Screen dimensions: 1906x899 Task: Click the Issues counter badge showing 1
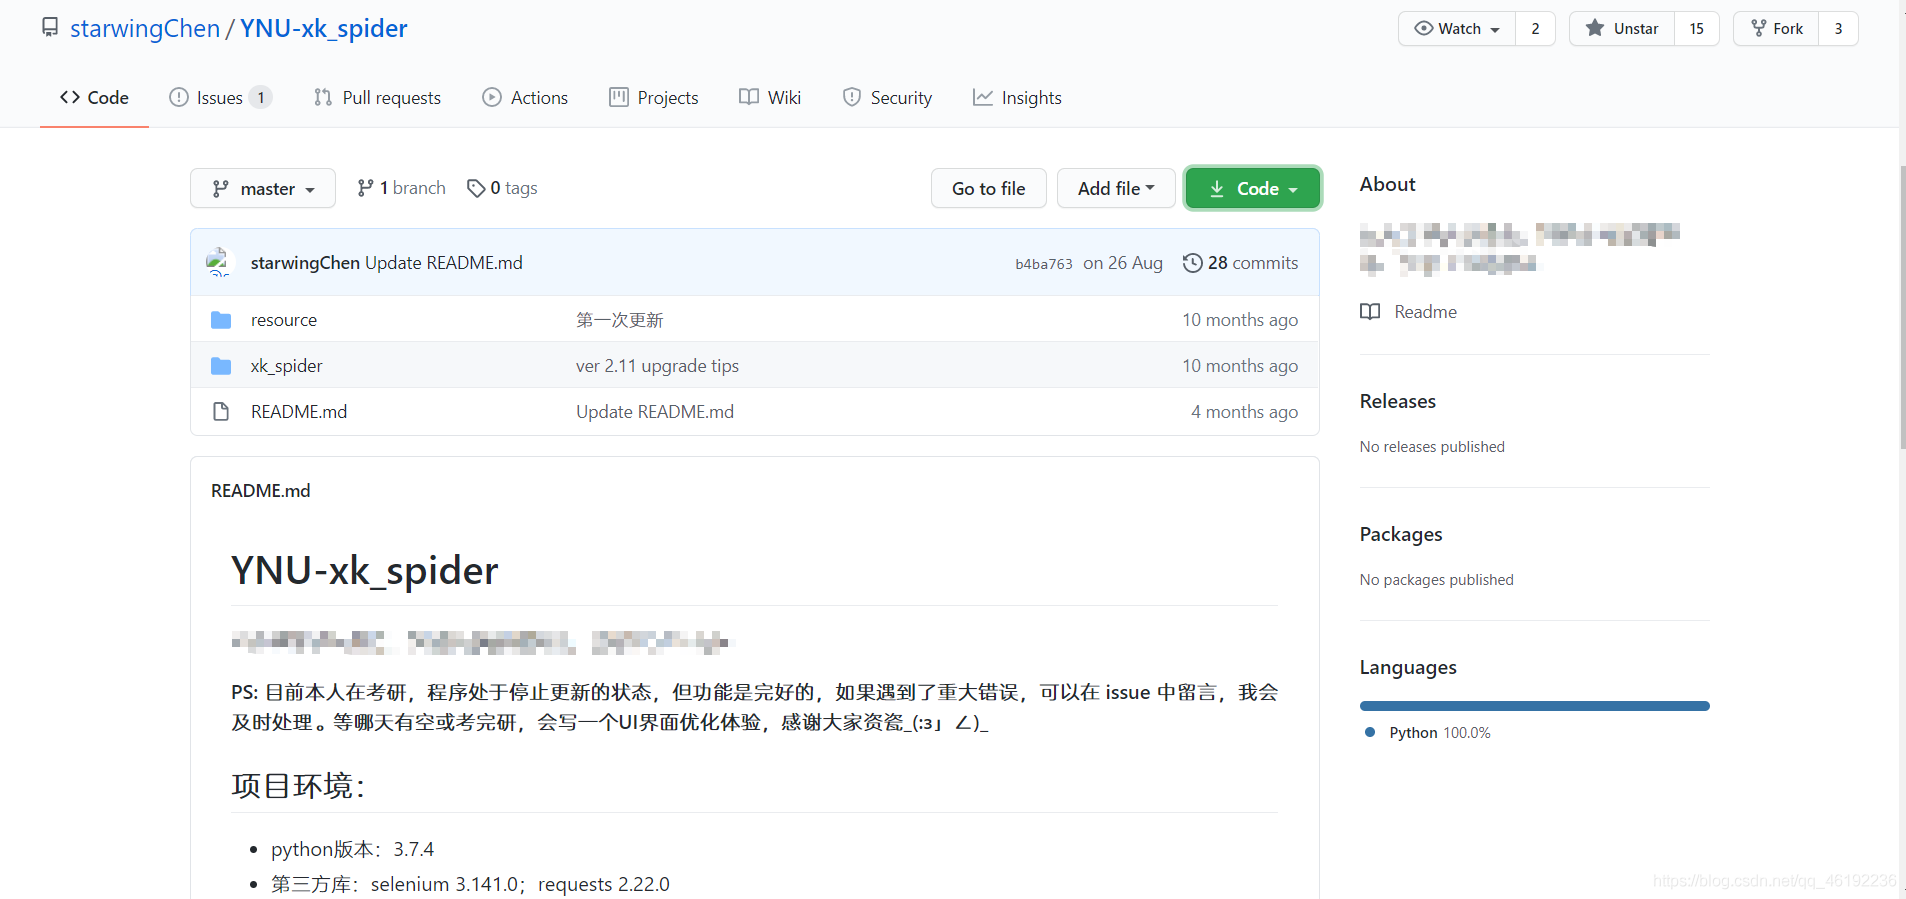pos(260,97)
